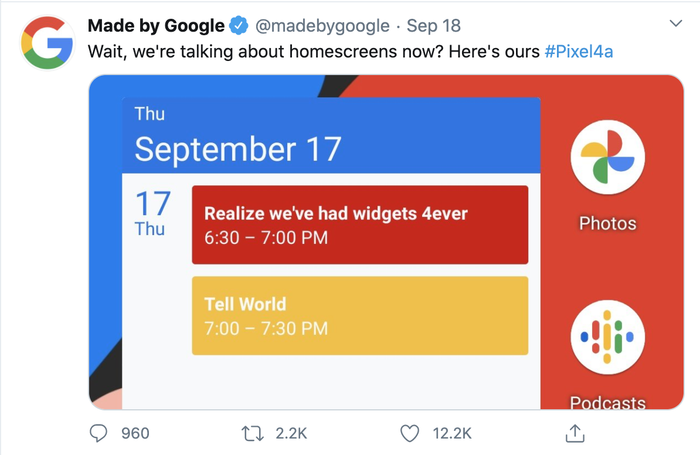Image resolution: width=700 pixels, height=455 pixels.
Task: Open the share tweet icon
Action: click(x=575, y=433)
